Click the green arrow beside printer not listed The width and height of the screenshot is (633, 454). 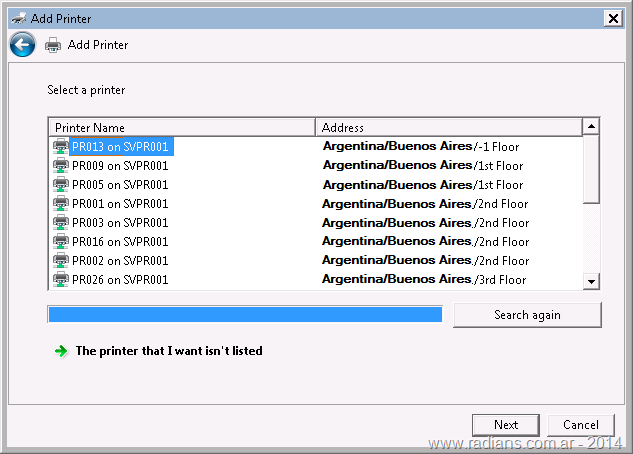click(x=61, y=351)
